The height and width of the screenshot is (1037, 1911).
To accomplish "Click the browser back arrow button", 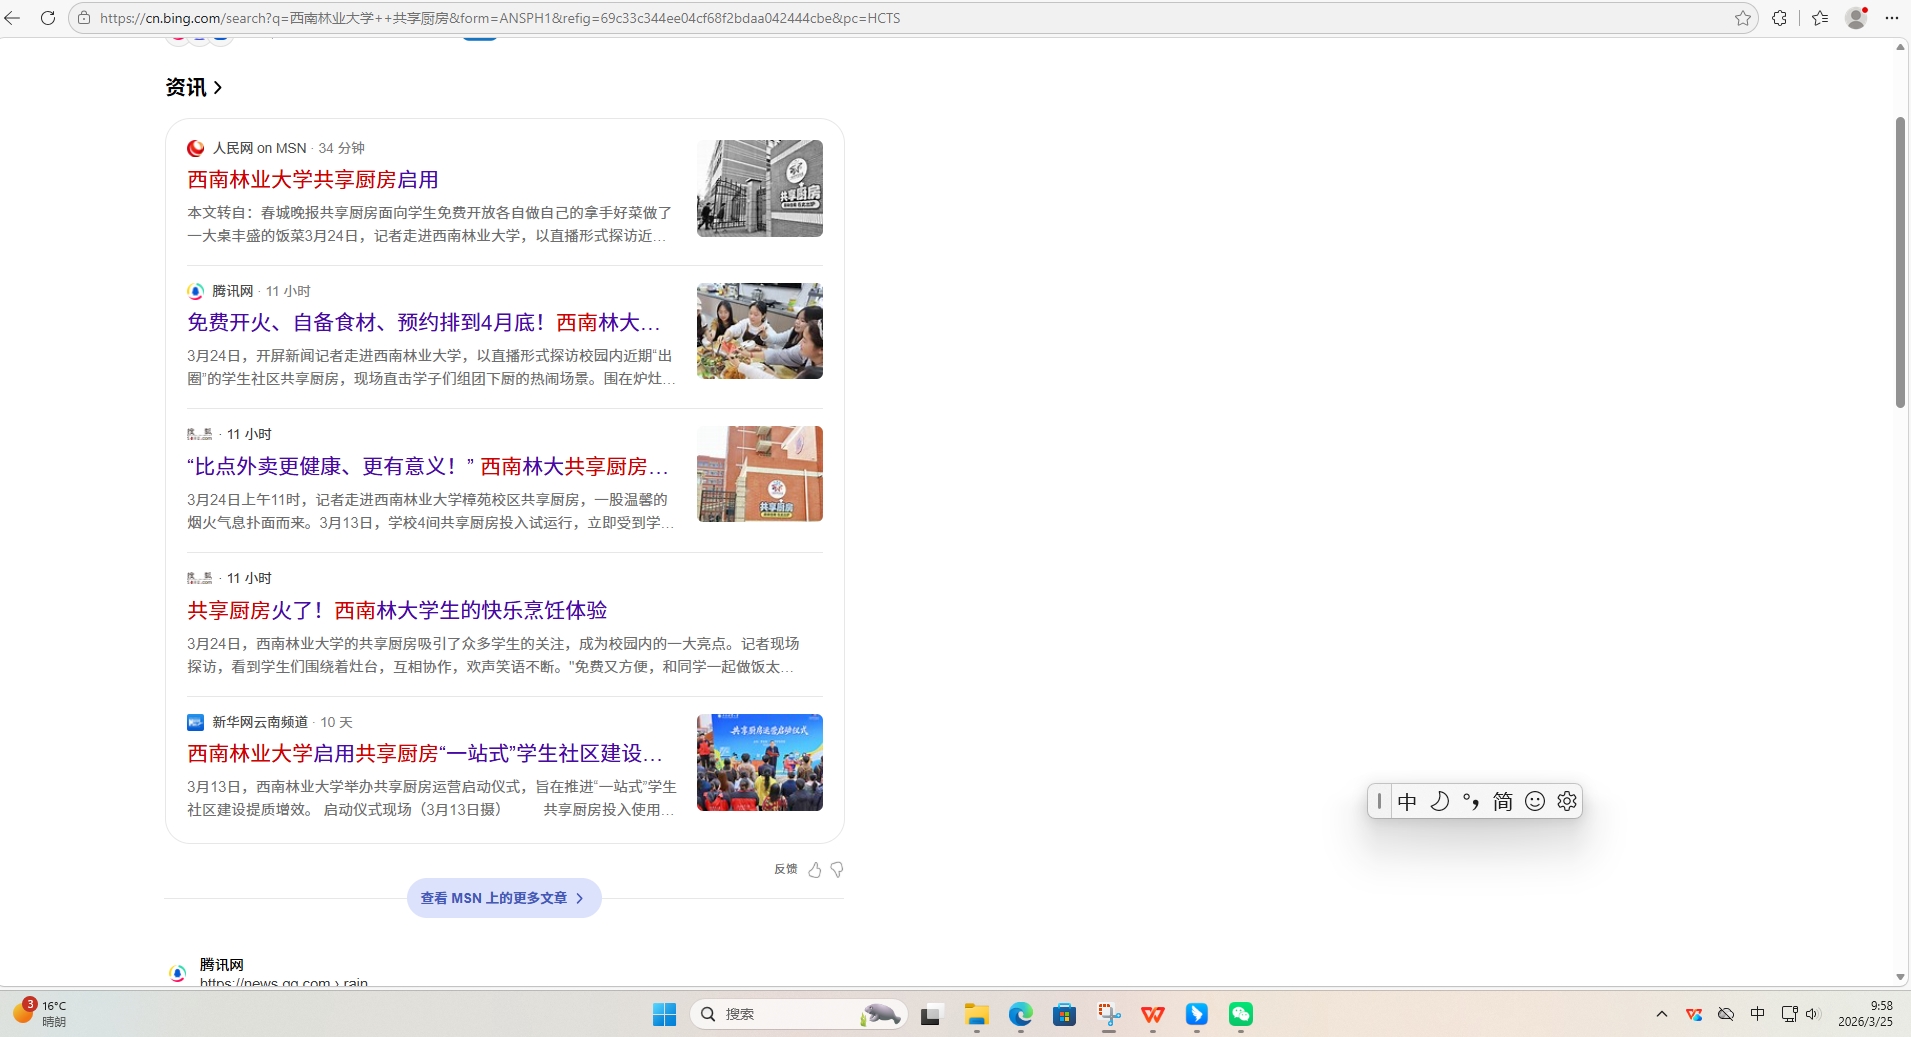I will coord(13,18).
